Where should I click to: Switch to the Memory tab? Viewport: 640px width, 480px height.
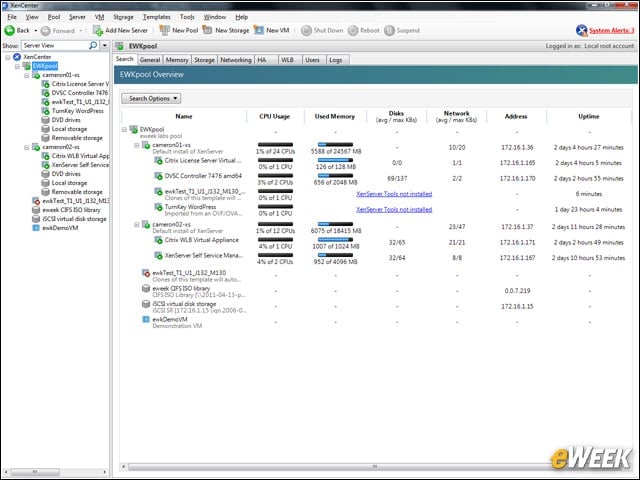(x=177, y=60)
